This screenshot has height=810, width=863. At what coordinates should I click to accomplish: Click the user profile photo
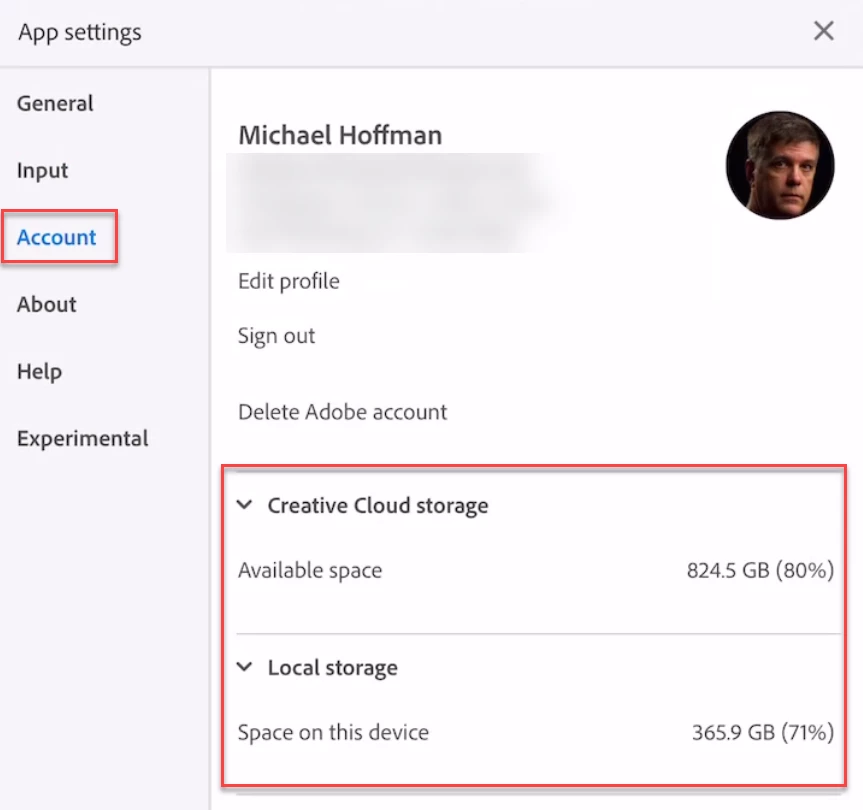[780, 165]
